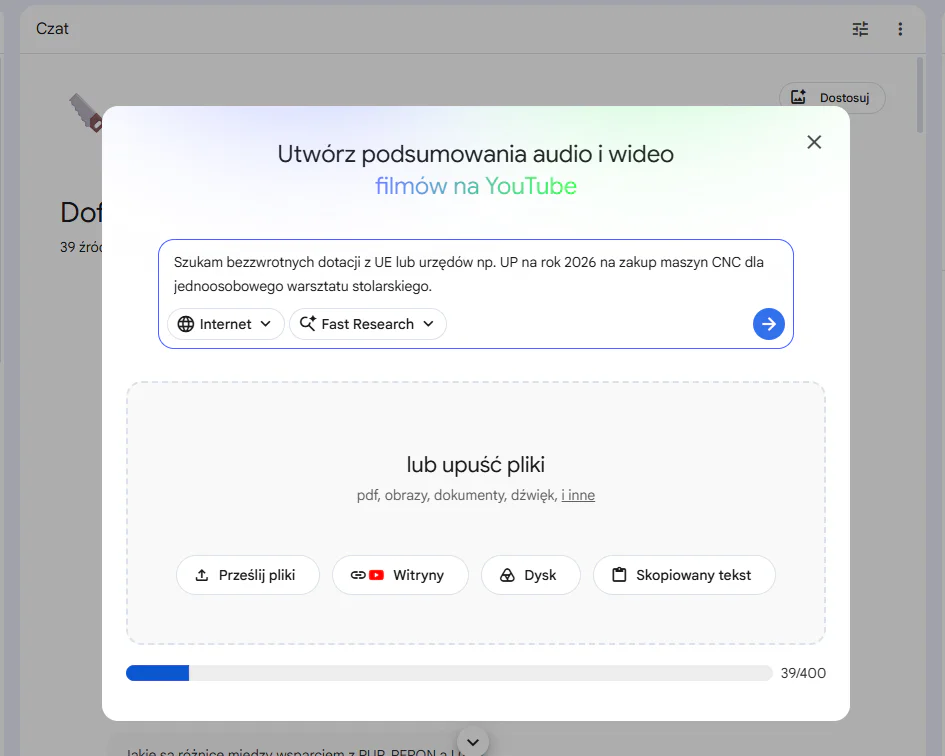Click the 39/400 sources counter
Viewport: 945px width, 756px height.
(803, 673)
